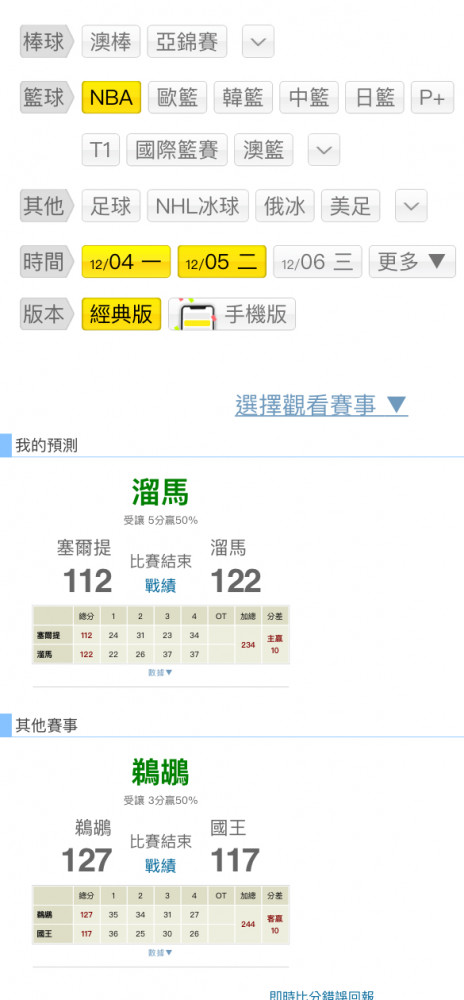Image resolution: width=464 pixels, height=1000 pixels.
Task: Switch to 經典版 version
Action: point(121,314)
